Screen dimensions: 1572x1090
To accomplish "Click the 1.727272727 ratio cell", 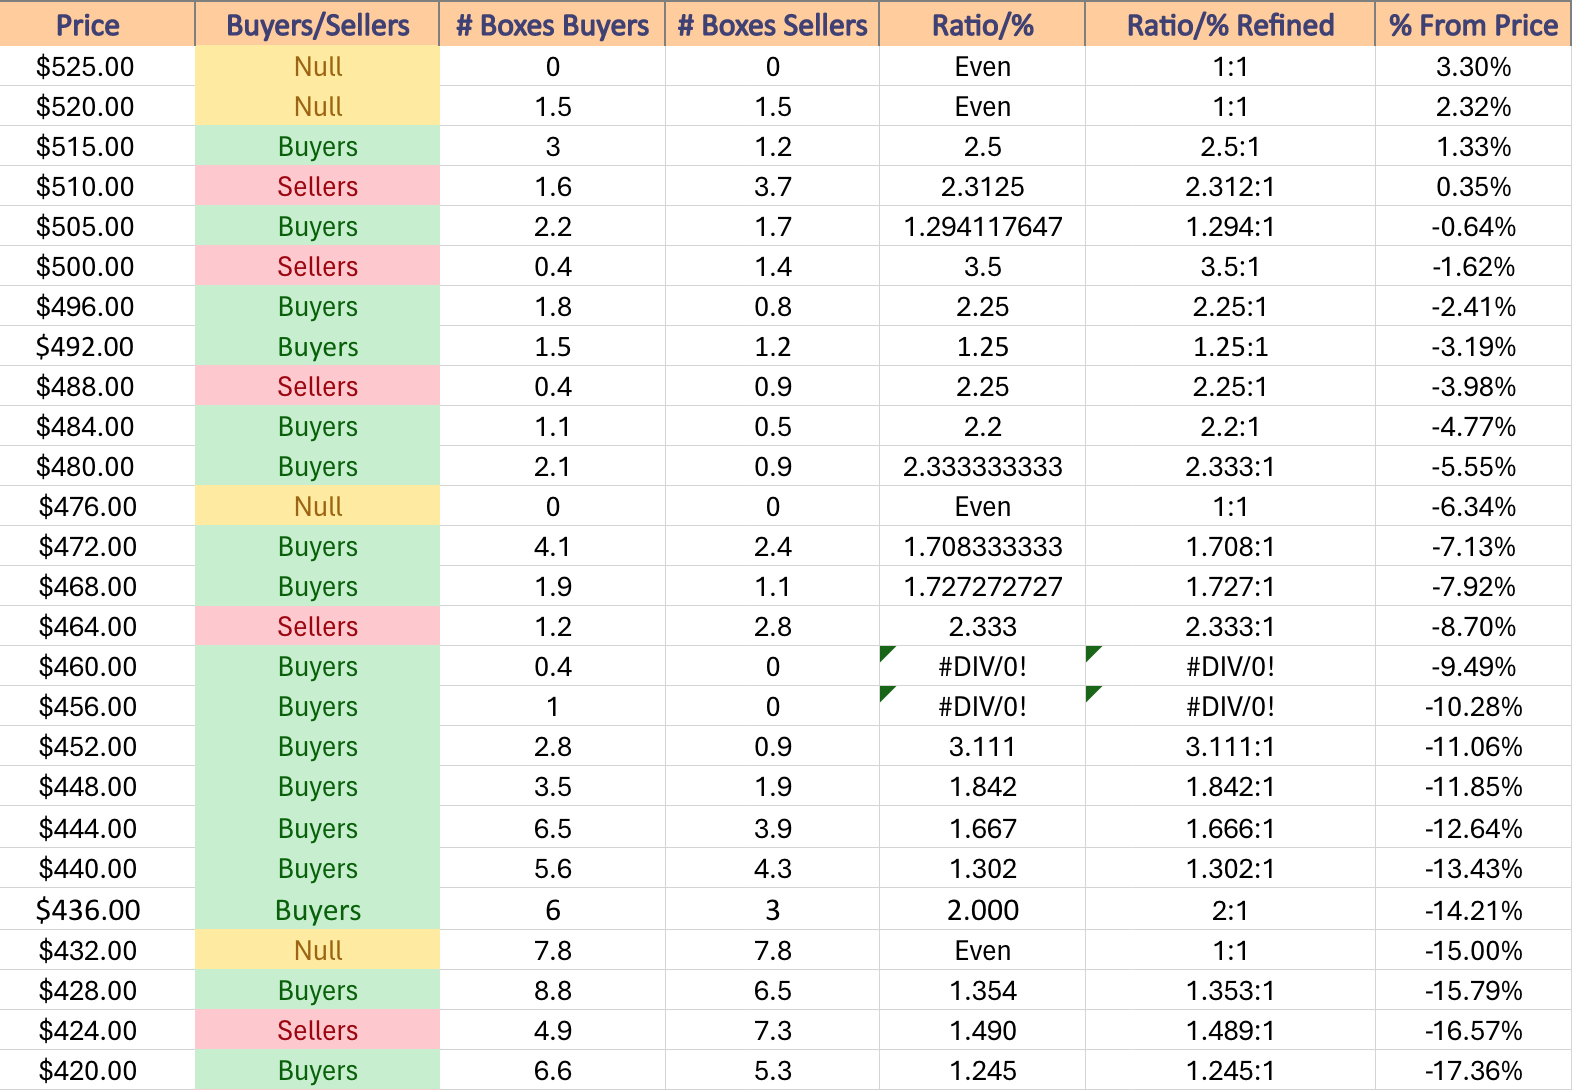I will coord(982,587).
